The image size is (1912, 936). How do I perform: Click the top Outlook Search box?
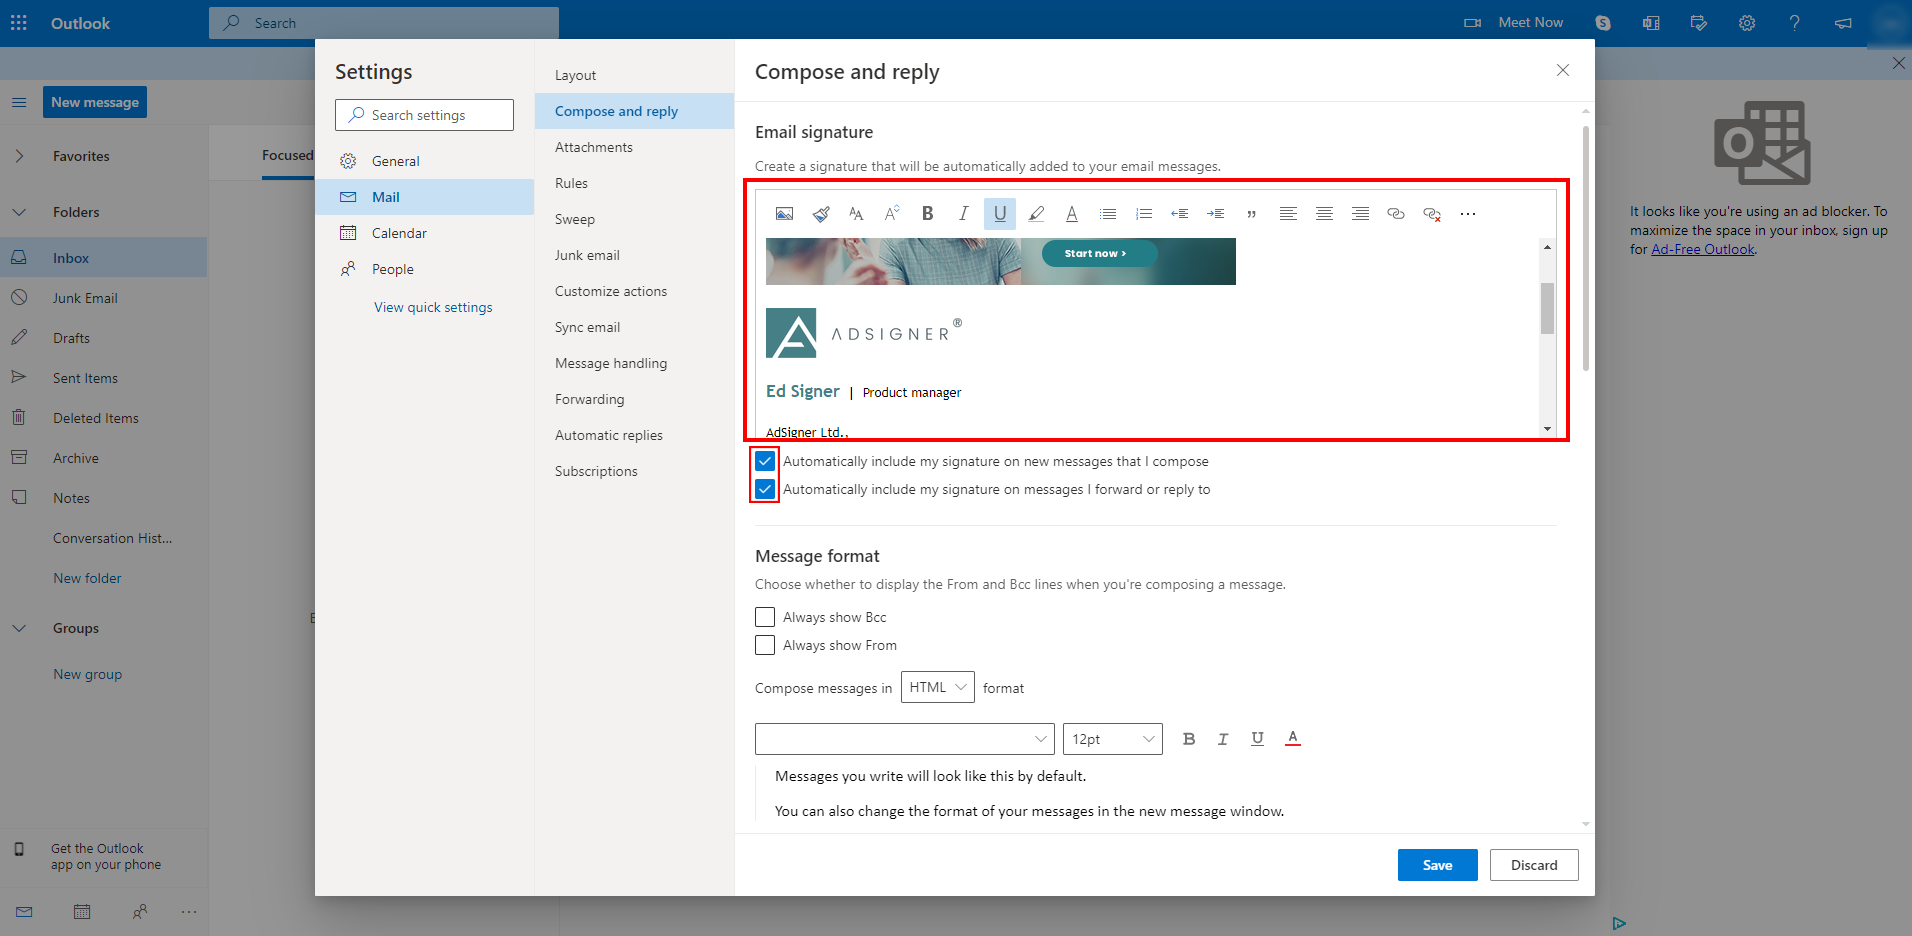[x=384, y=22]
